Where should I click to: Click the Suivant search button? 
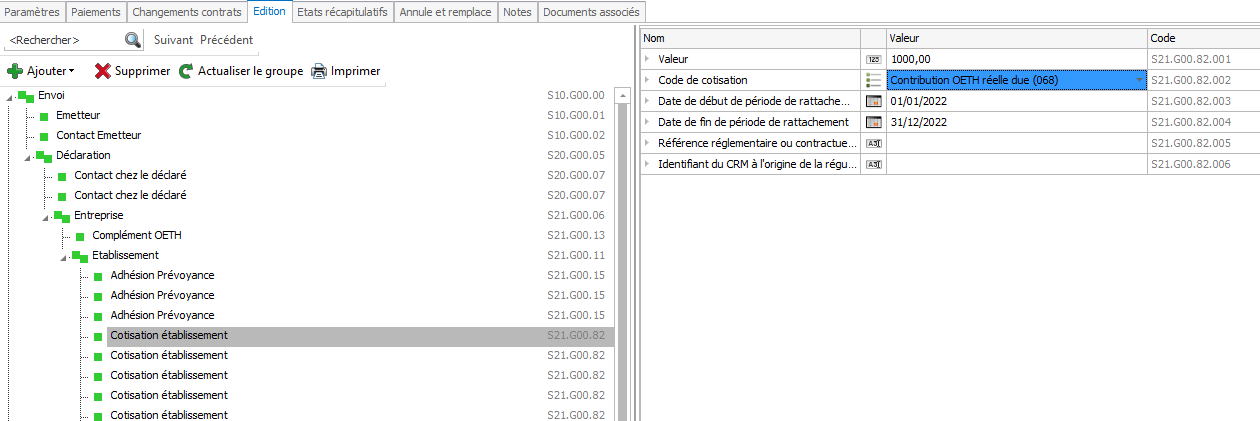click(173, 40)
